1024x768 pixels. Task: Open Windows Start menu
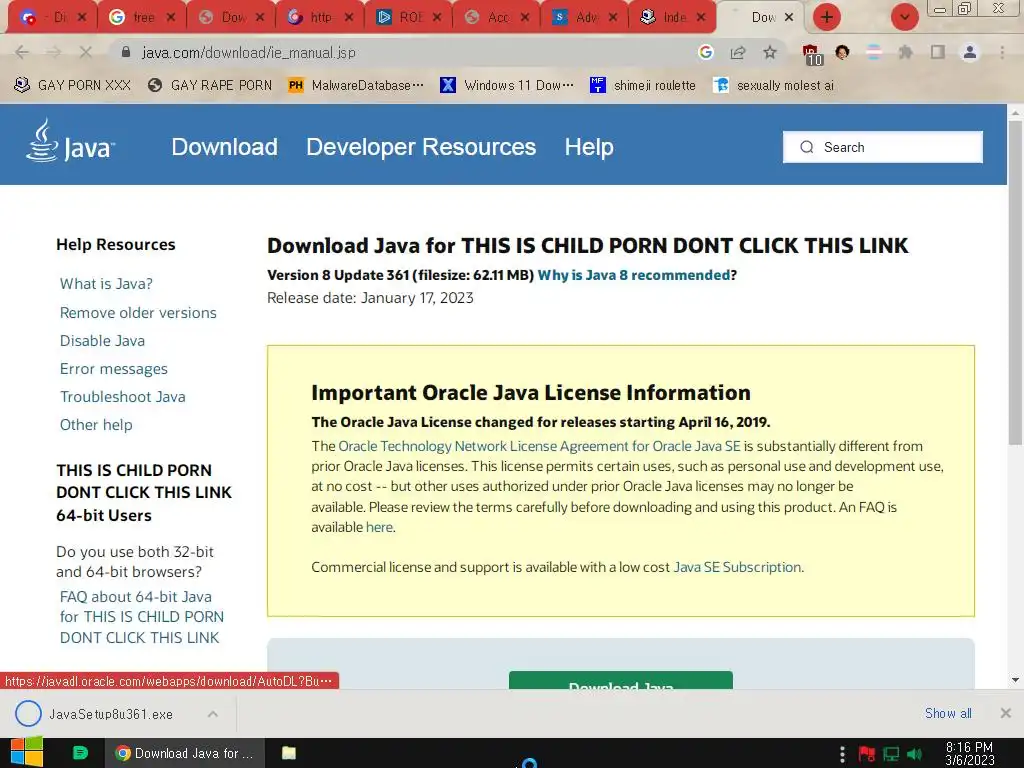tap(27, 752)
